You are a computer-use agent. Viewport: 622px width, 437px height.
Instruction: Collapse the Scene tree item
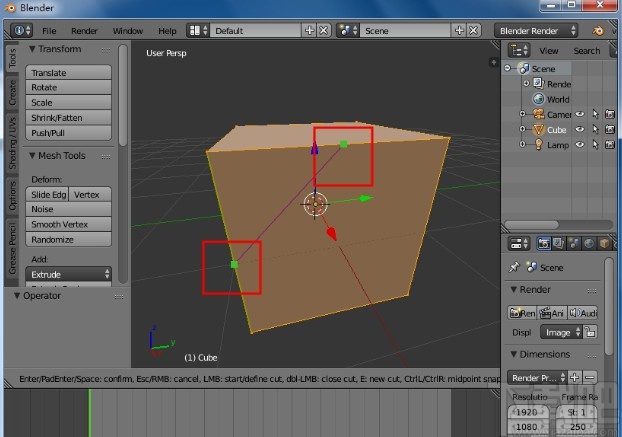pyautogui.click(x=508, y=68)
